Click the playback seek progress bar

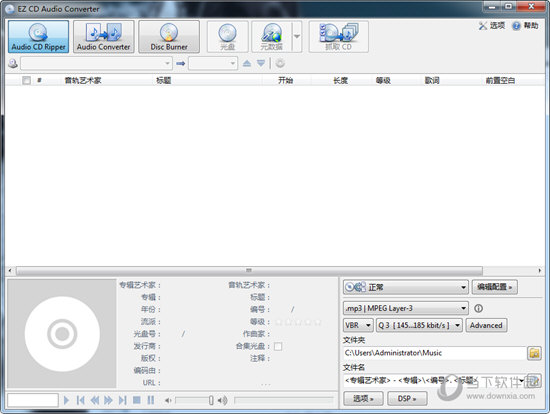[x=283, y=400]
